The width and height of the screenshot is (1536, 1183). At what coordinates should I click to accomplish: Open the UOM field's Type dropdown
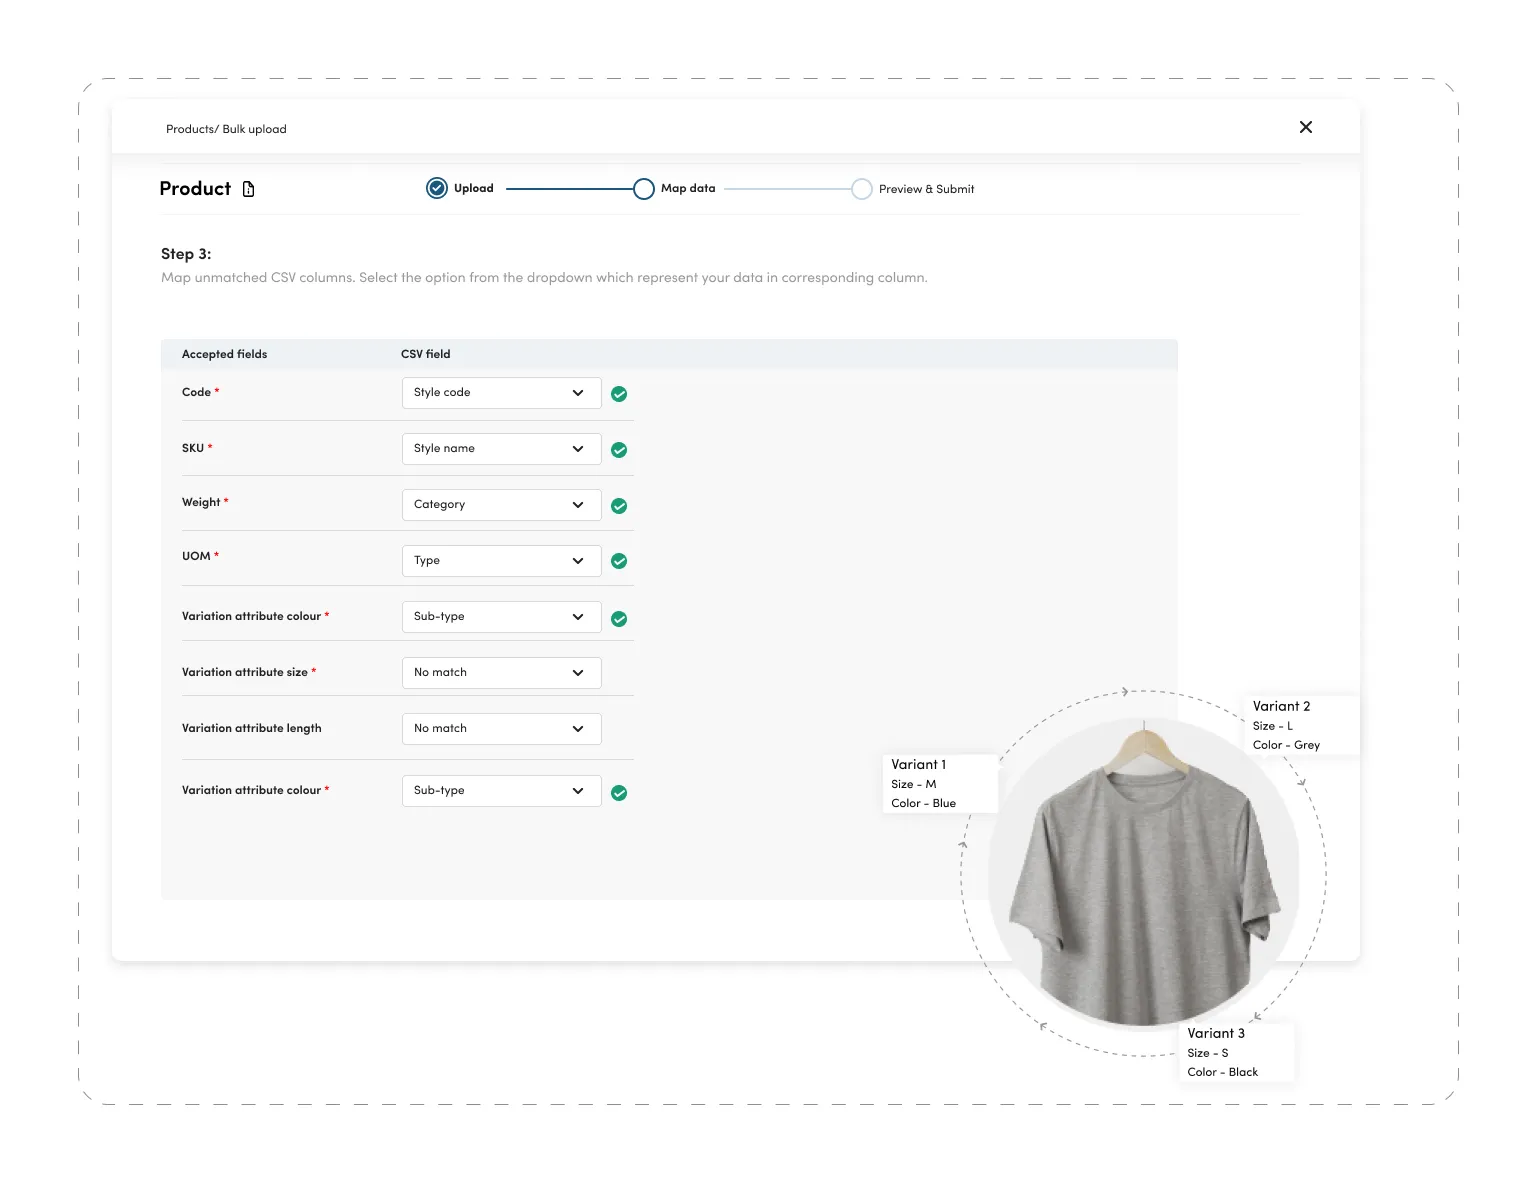point(501,561)
